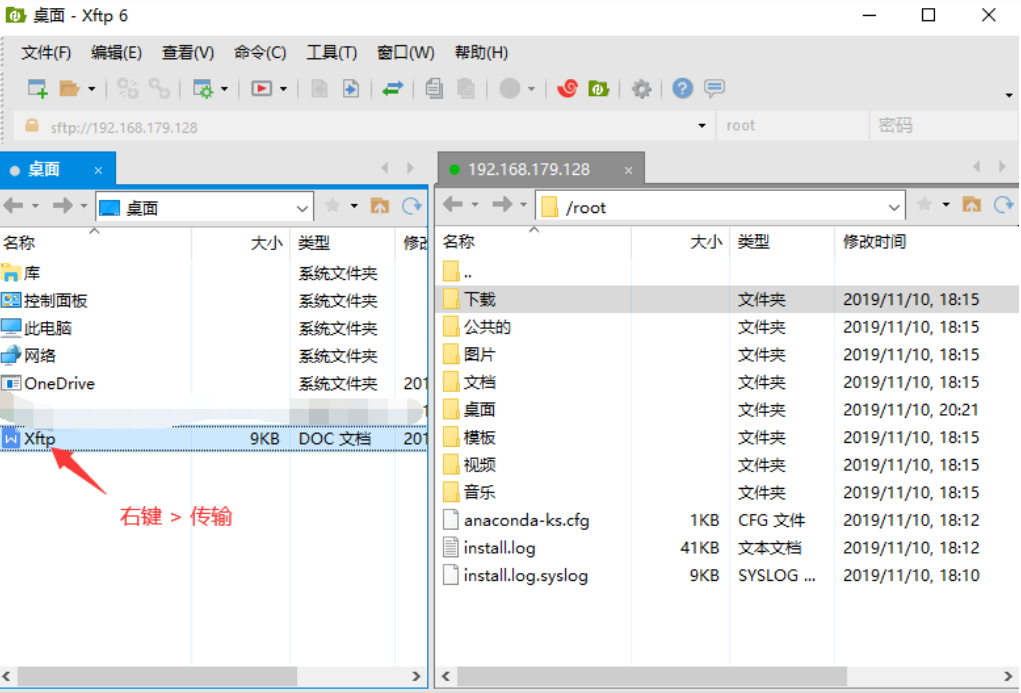Viewport: 1021px width, 693px height.
Task: Go to parent folder in local panel
Action: pyautogui.click(x=380, y=206)
